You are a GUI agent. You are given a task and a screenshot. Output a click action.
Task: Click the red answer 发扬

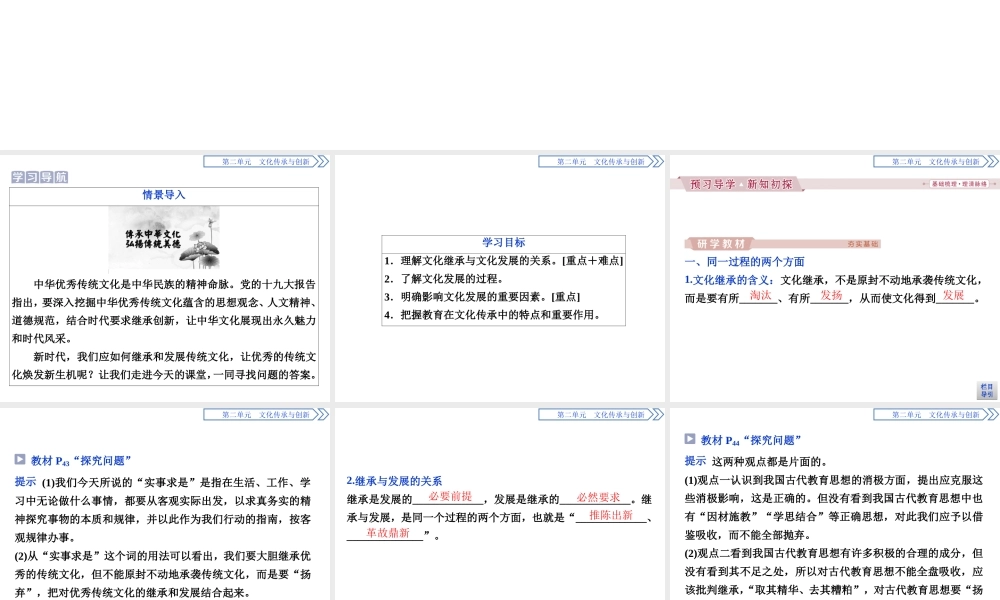(831, 296)
